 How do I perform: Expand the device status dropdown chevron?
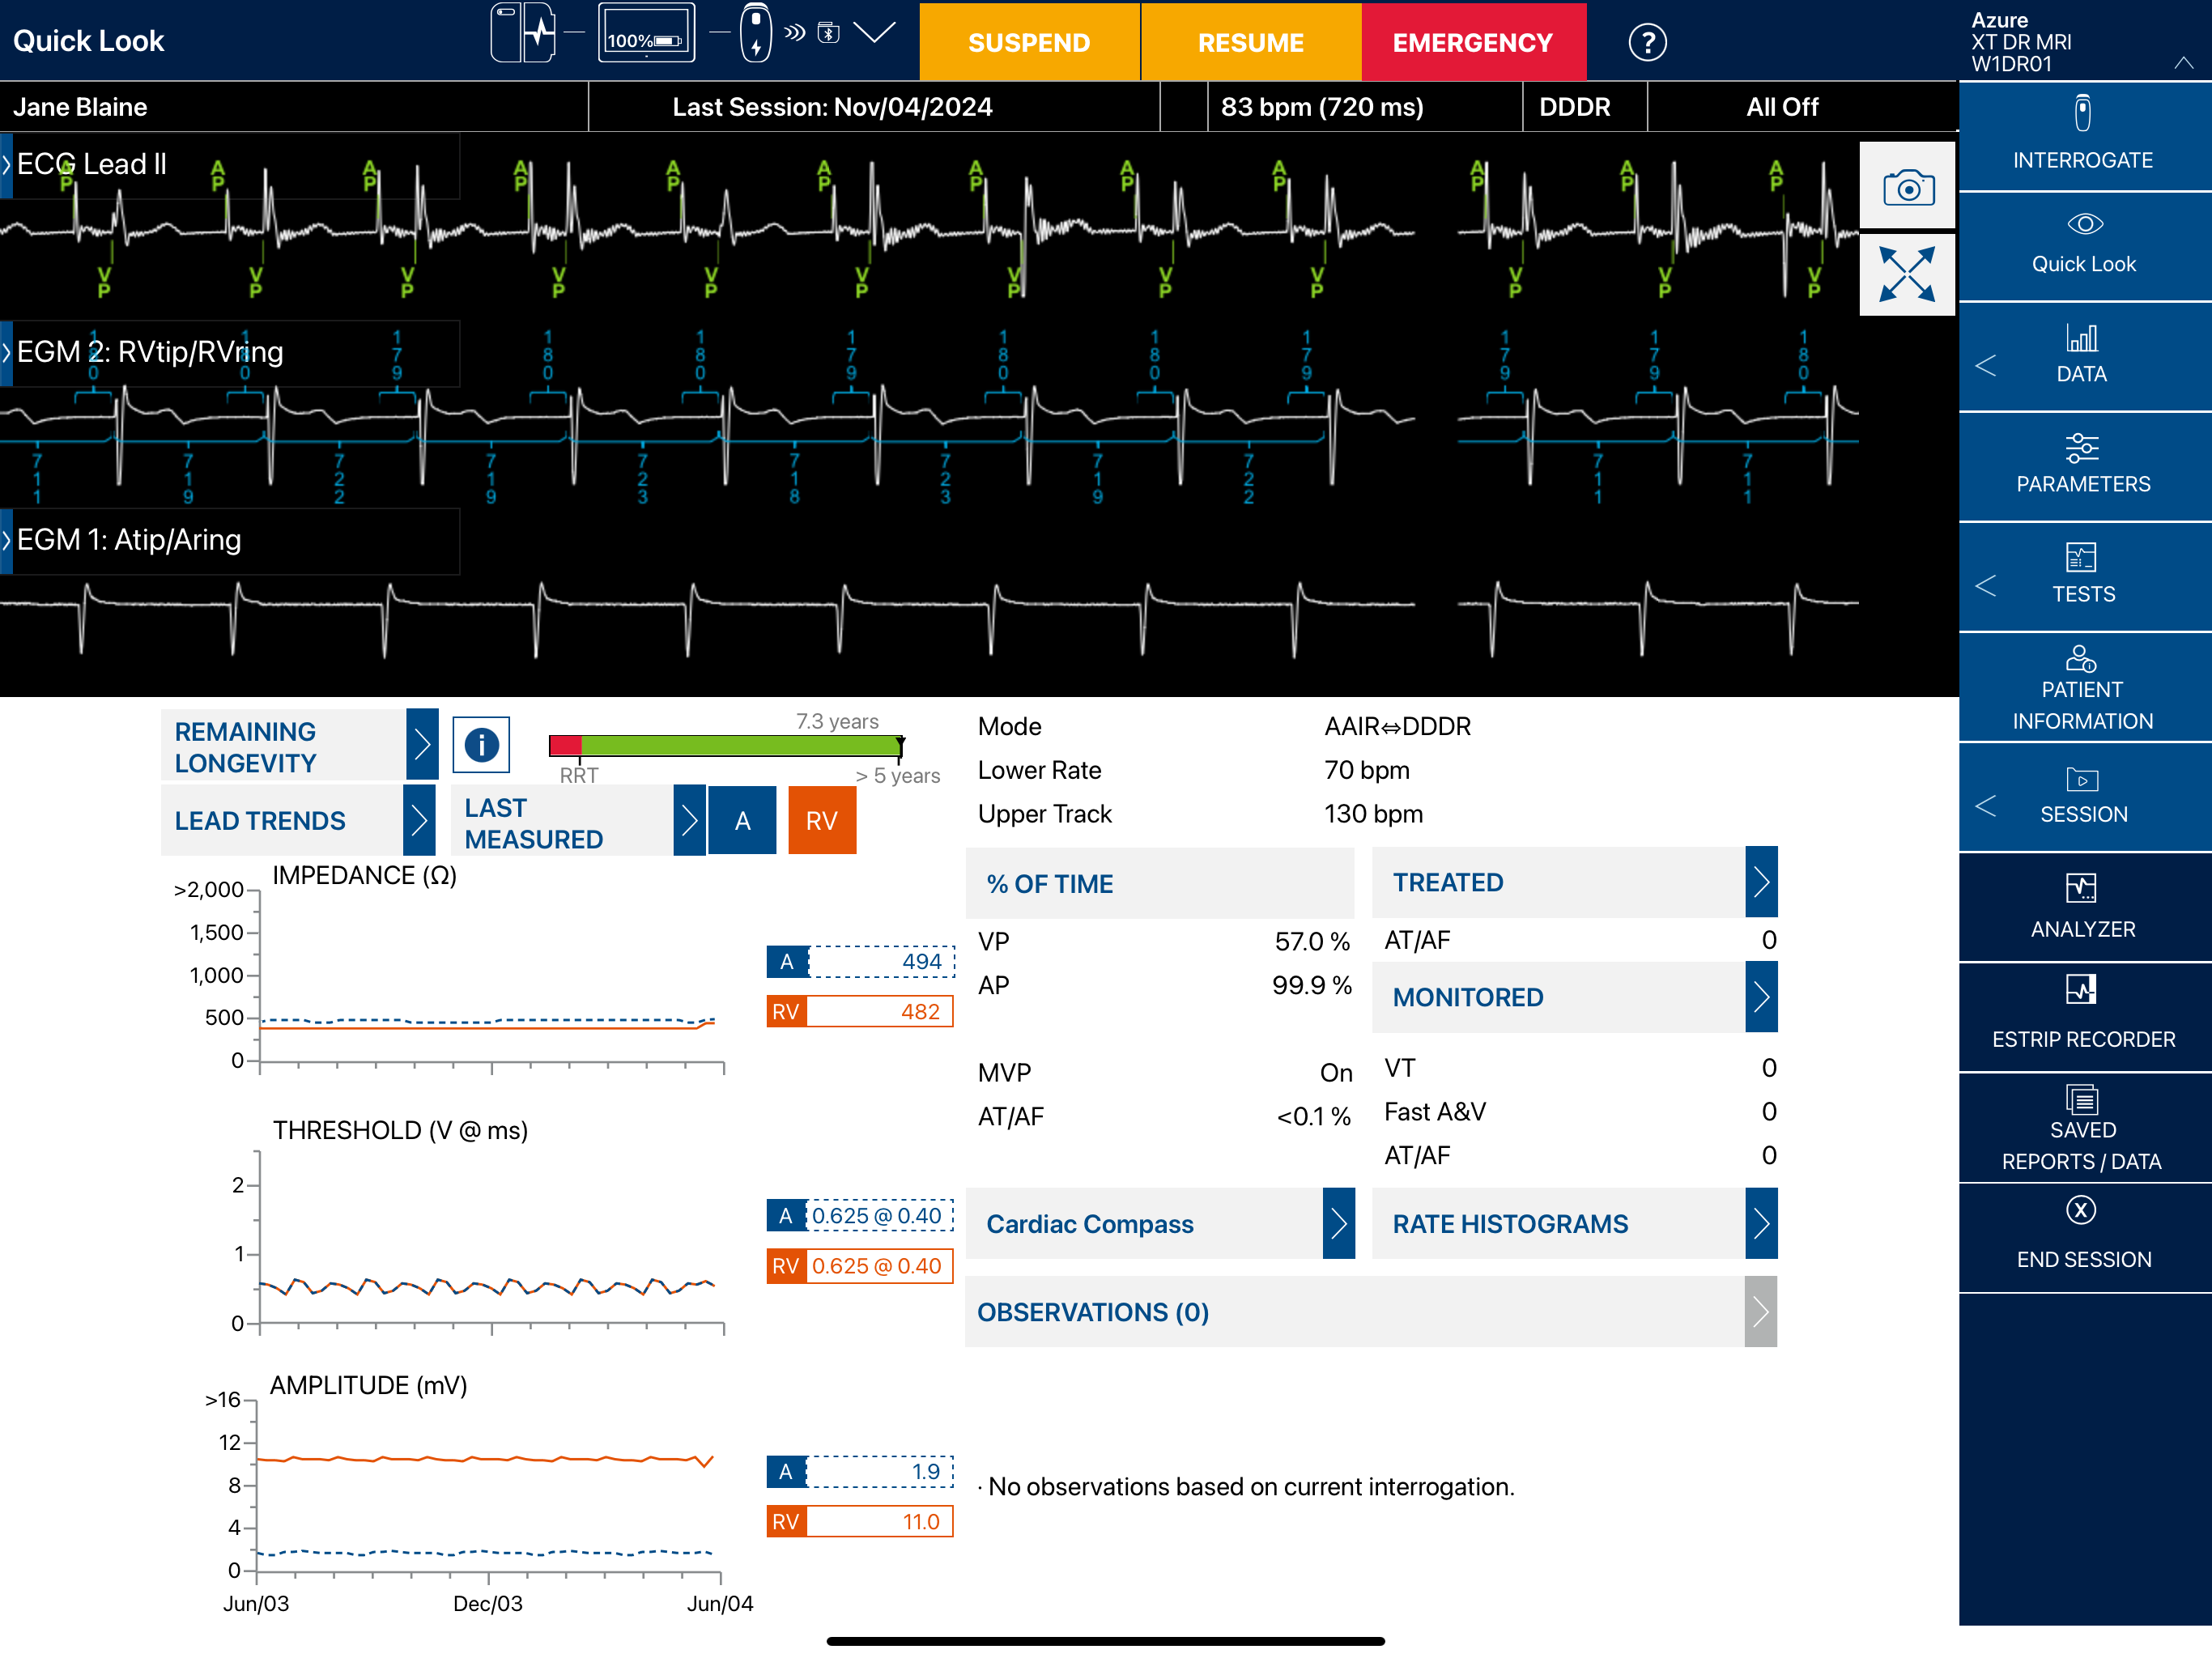pos(875,33)
